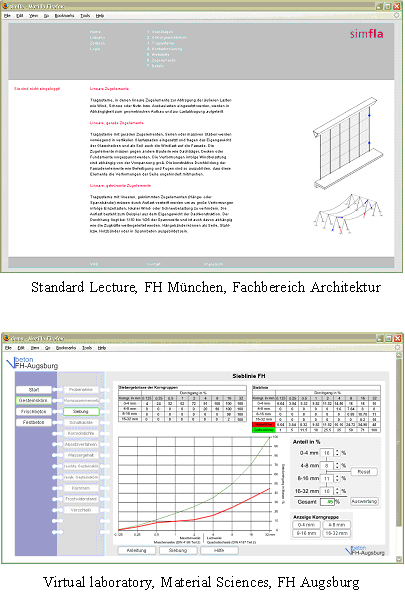405x592 pixels.
Task: Open Tools menu in beton window
Action: [x=87, y=348]
